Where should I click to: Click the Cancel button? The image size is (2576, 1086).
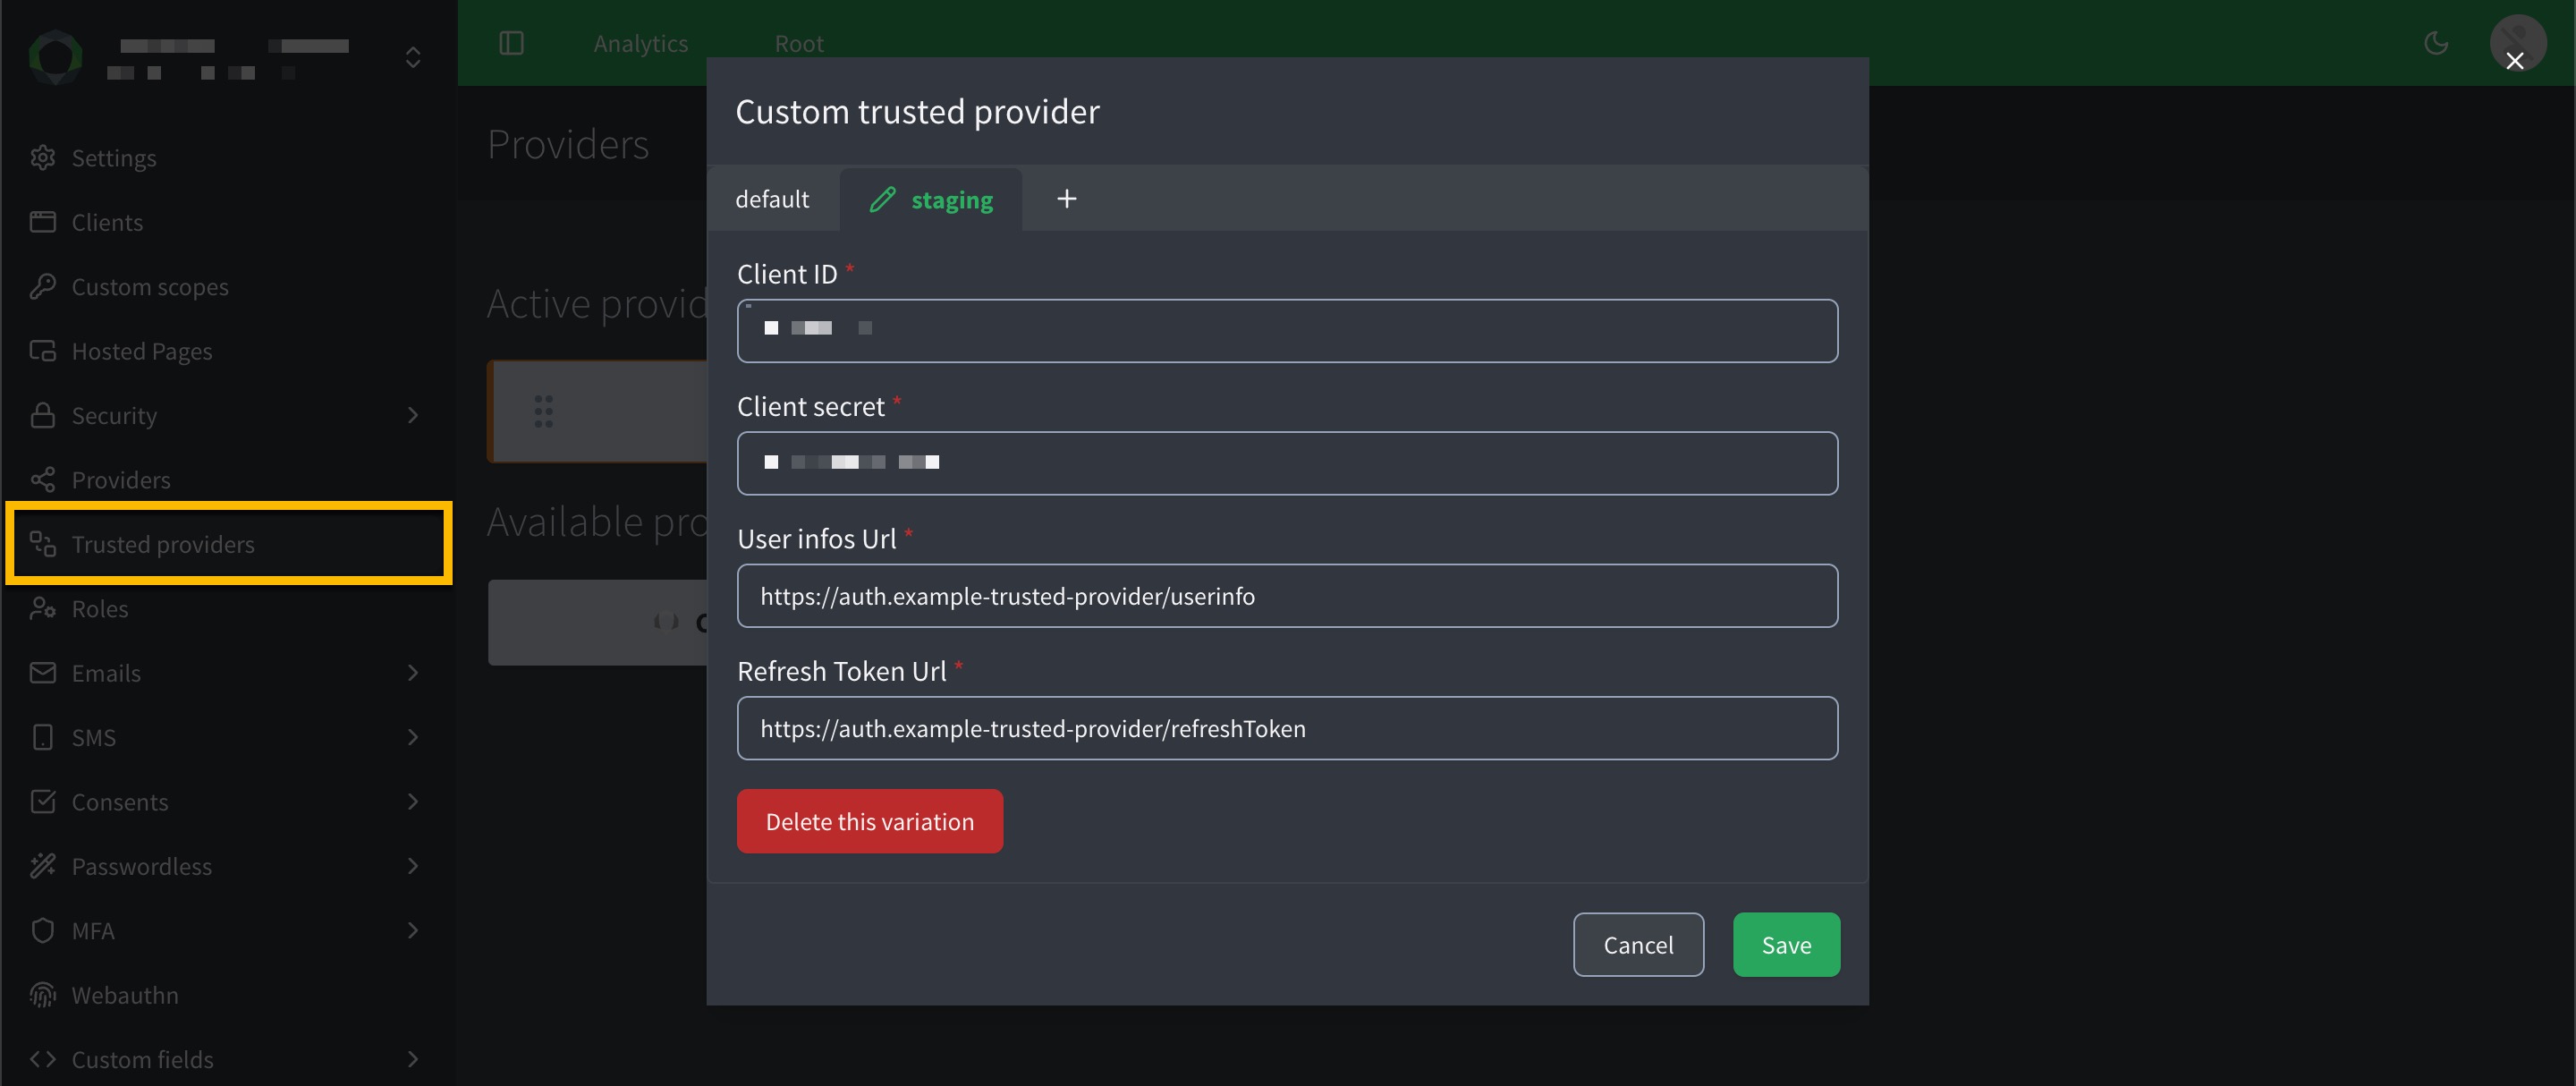[x=1637, y=944]
